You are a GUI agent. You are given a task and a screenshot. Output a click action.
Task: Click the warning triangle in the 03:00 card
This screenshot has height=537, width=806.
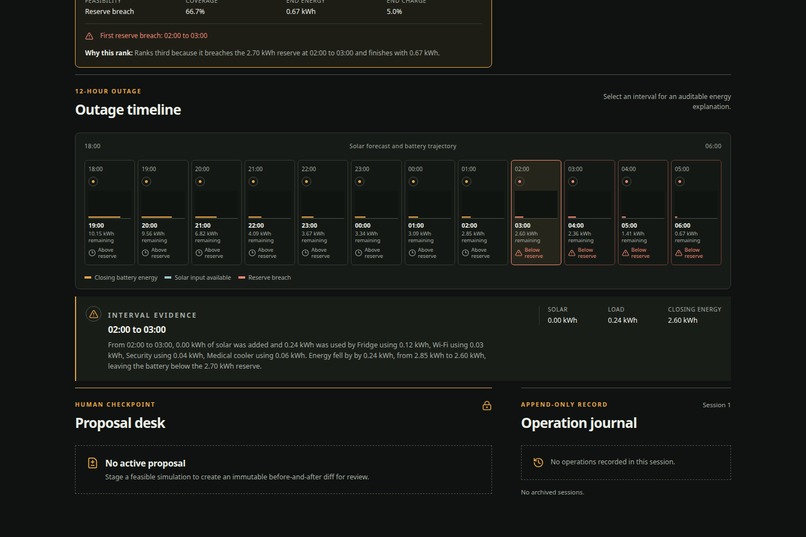572,253
